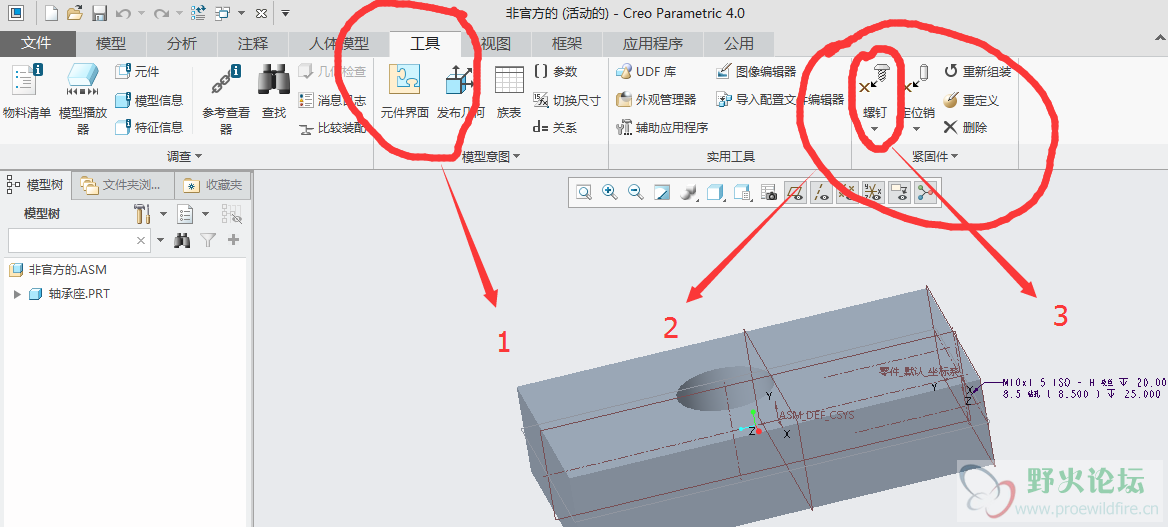Open the model tree search field dropdown arrow
Viewport: 1168px width, 527px height.
[160, 240]
